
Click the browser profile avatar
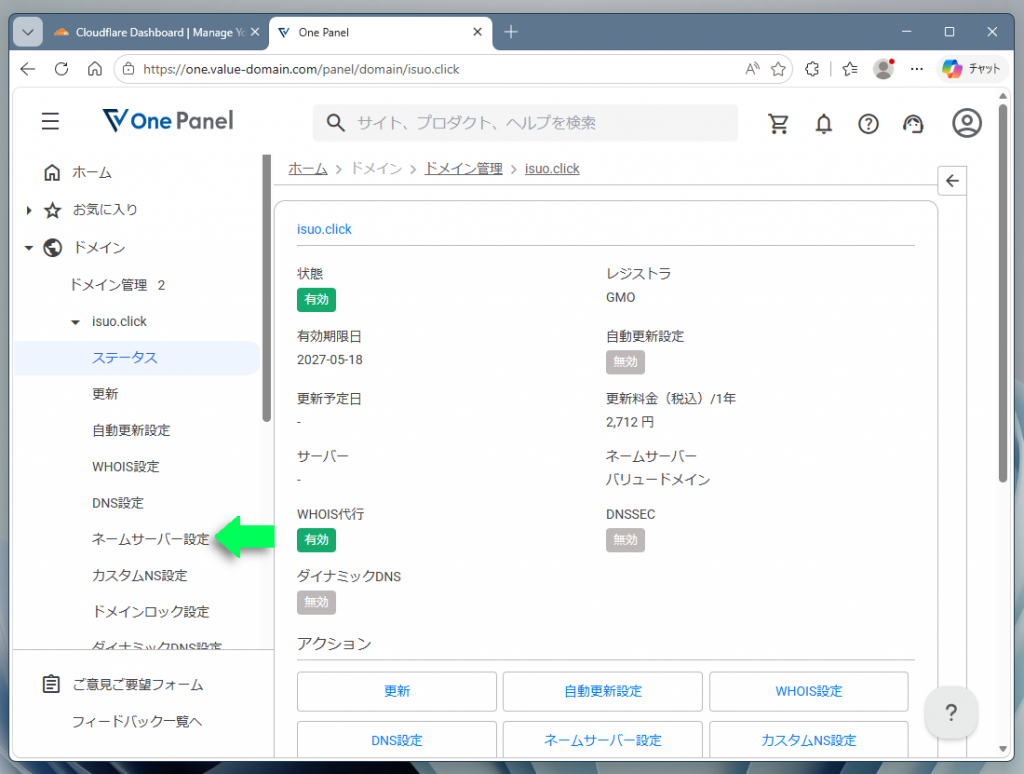click(884, 69)
